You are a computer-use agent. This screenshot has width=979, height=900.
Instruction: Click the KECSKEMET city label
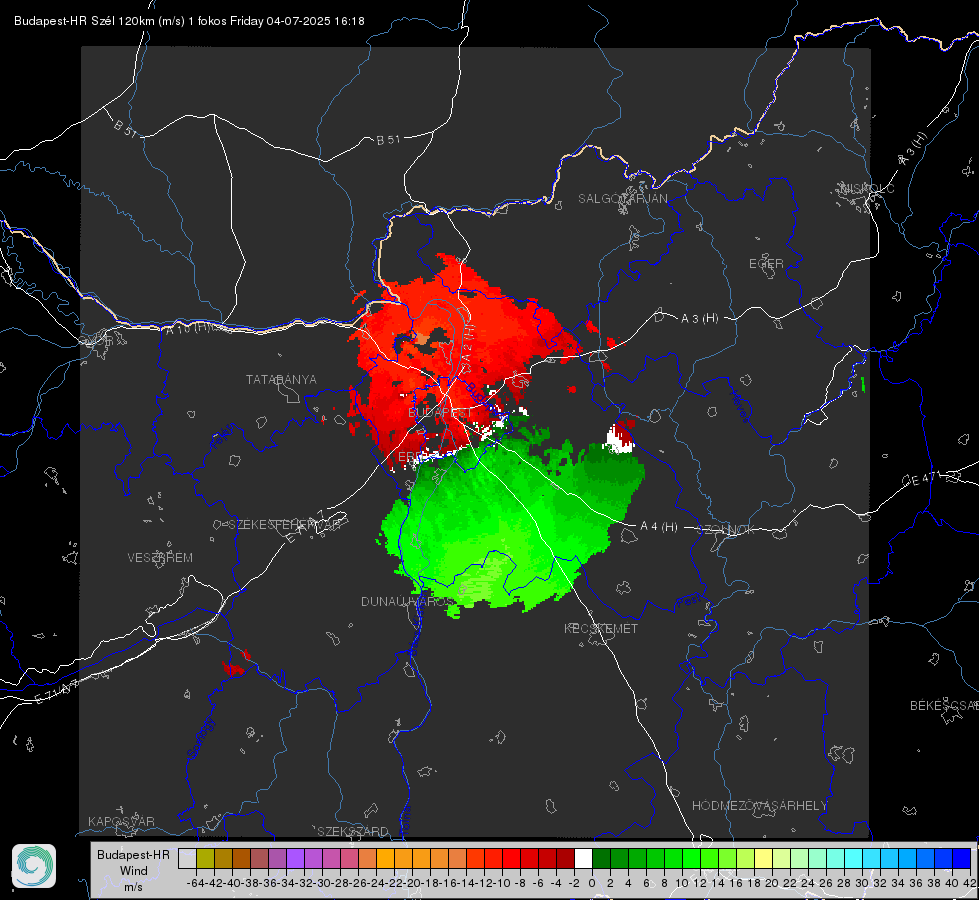point(601,628)
